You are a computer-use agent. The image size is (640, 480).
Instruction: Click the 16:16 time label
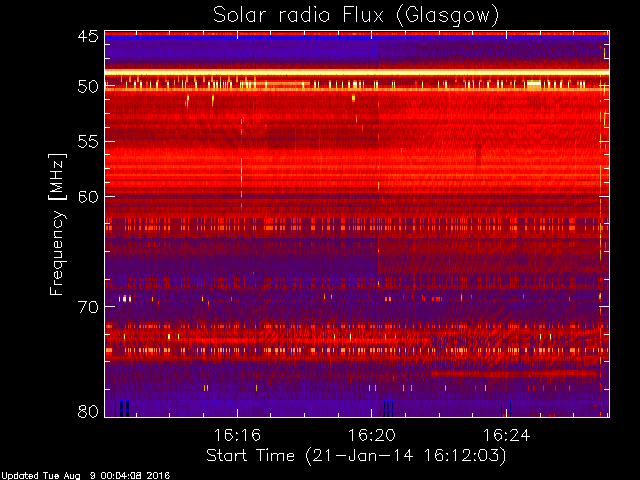click(x=237, y=435)
